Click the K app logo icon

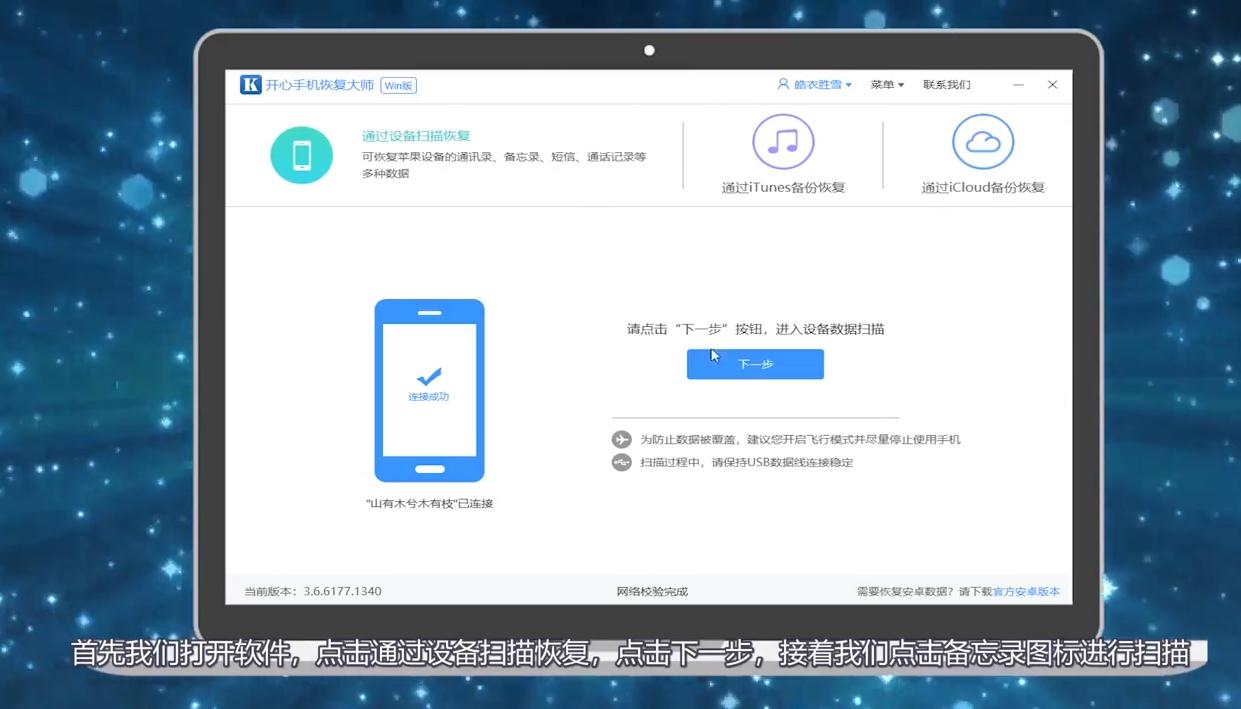[250, 85]
